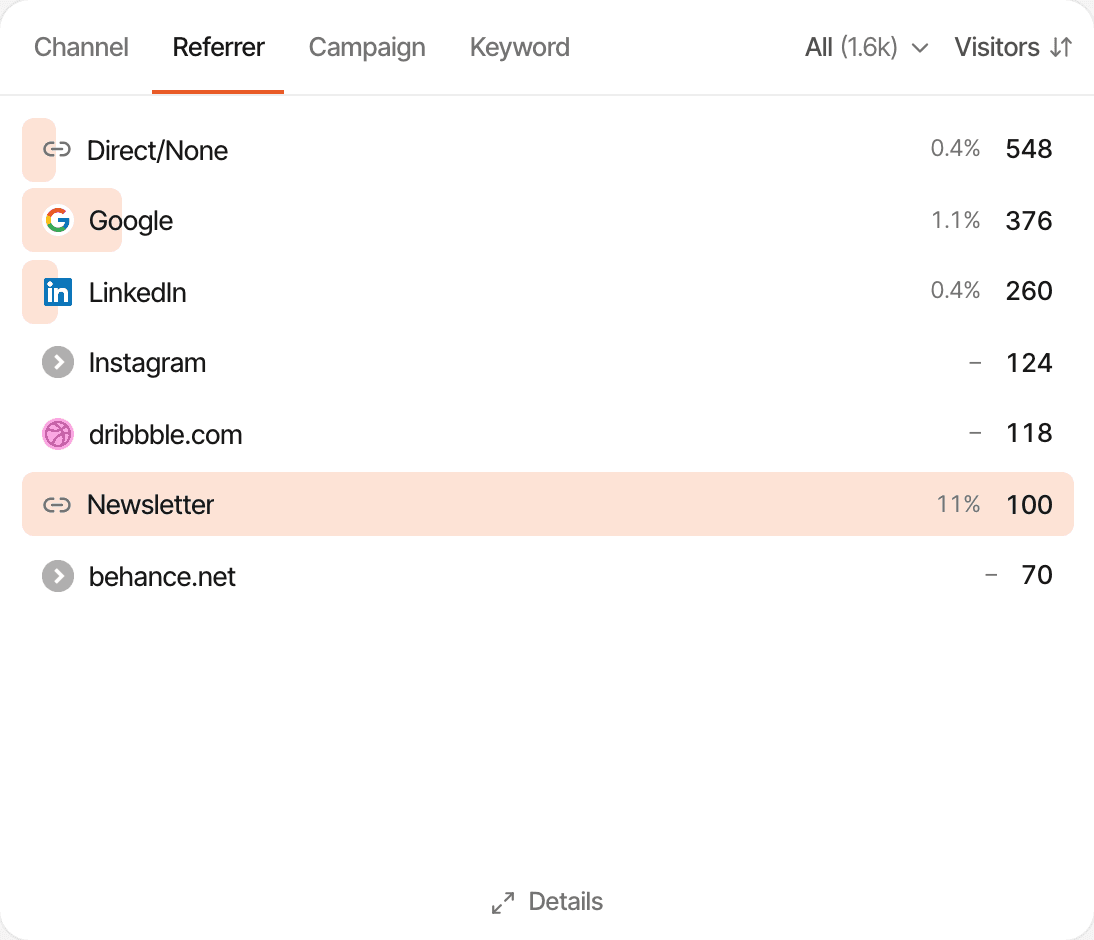Screen dimensions: 1094x940
Task: Click the link icon beside Newsletter
Action: point(57,505)
